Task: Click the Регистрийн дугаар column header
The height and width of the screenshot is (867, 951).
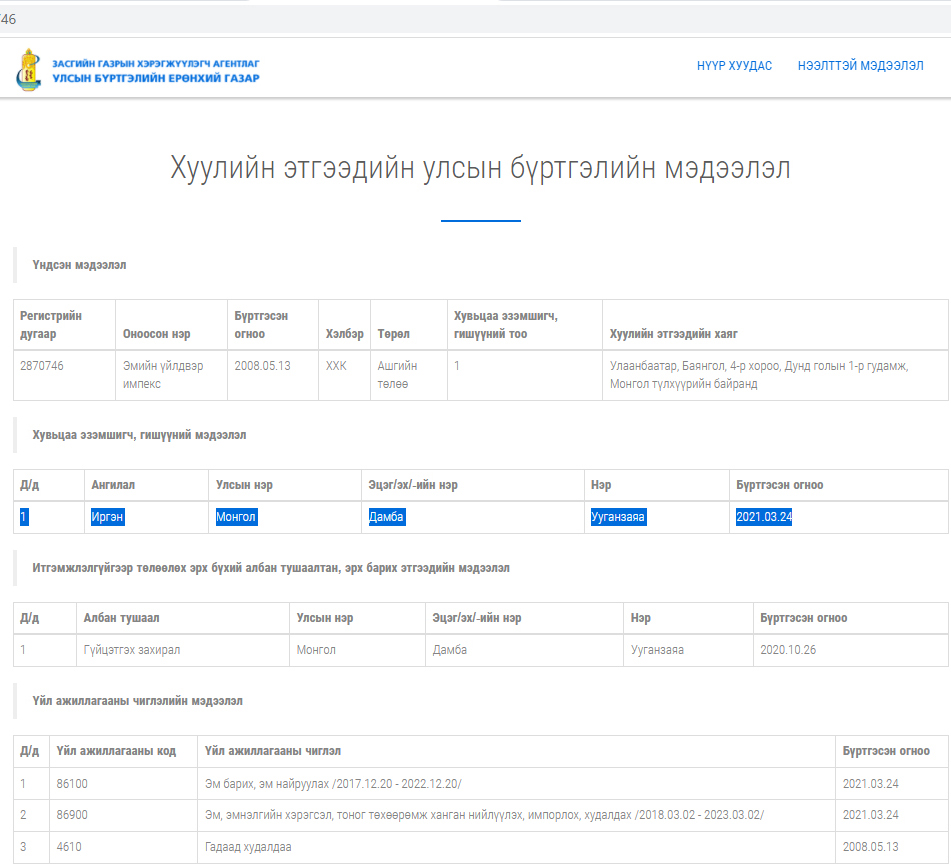Action: pos(50,324)
